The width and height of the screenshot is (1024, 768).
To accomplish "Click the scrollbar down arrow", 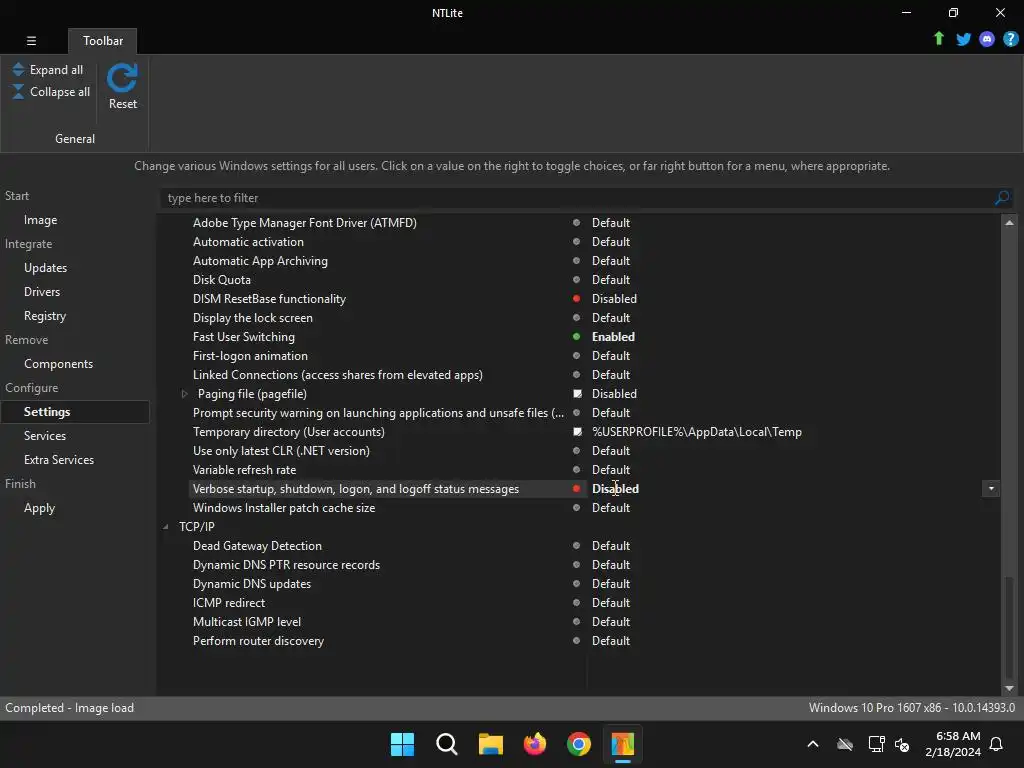I will [x=1009, y=688].
